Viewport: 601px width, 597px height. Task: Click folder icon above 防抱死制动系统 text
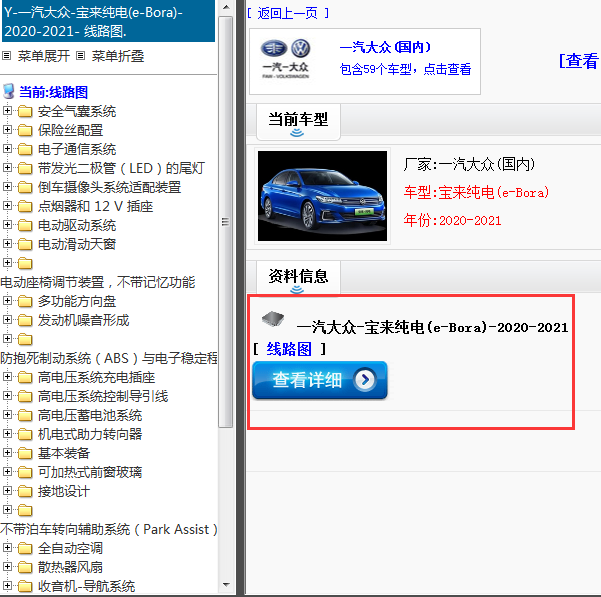coord(25,339)
